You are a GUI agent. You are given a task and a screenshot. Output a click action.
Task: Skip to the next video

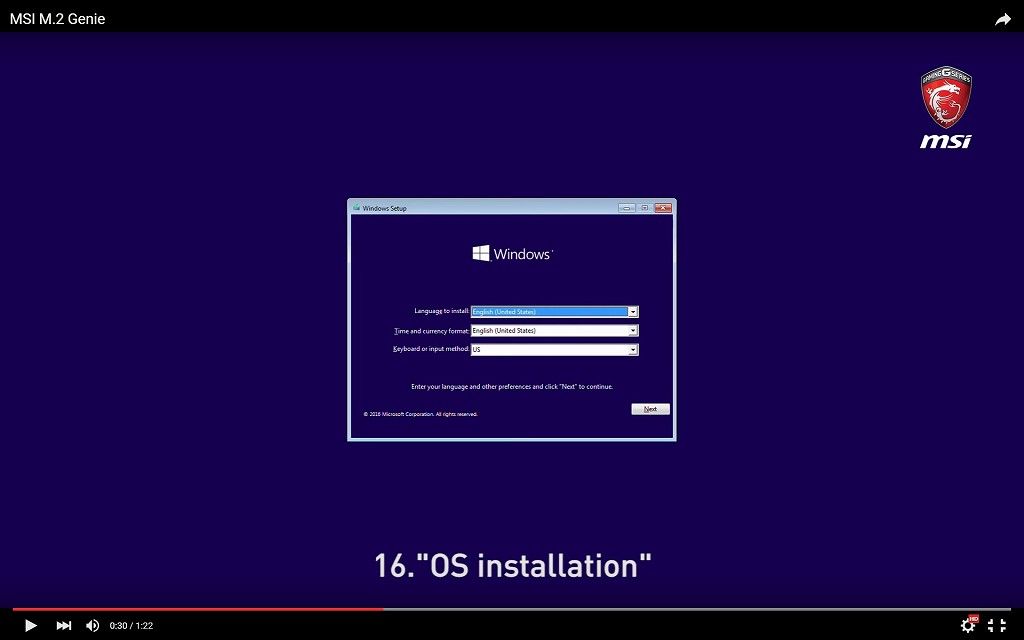tap(63, 626)
